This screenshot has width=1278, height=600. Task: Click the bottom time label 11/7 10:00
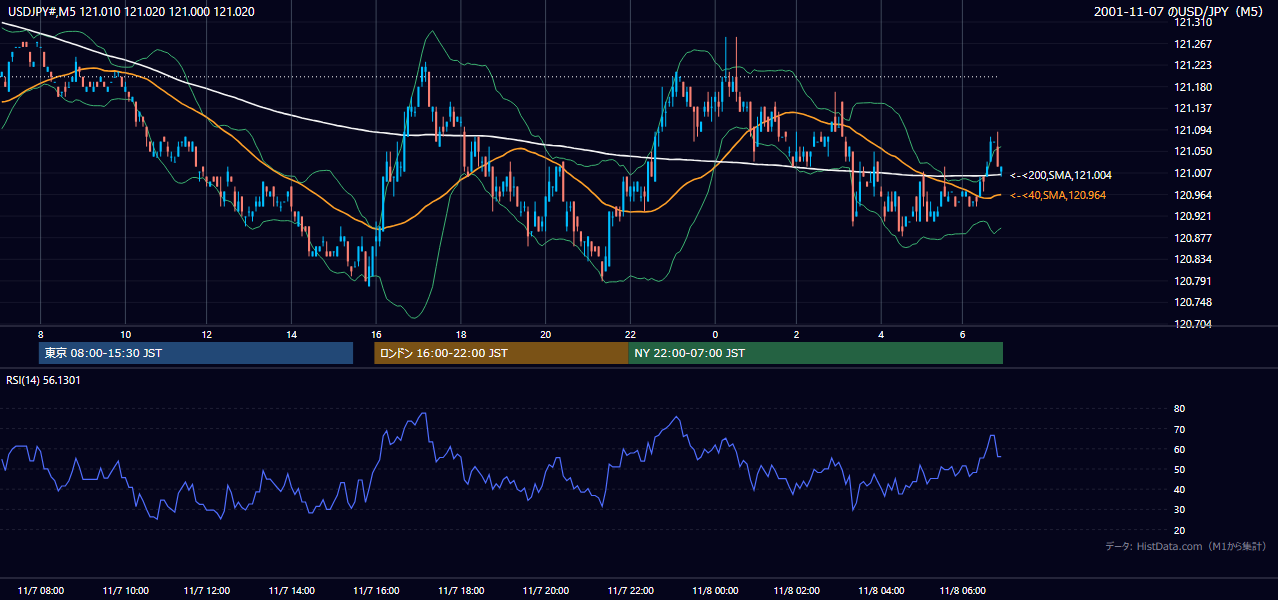(x=126, y=590)
